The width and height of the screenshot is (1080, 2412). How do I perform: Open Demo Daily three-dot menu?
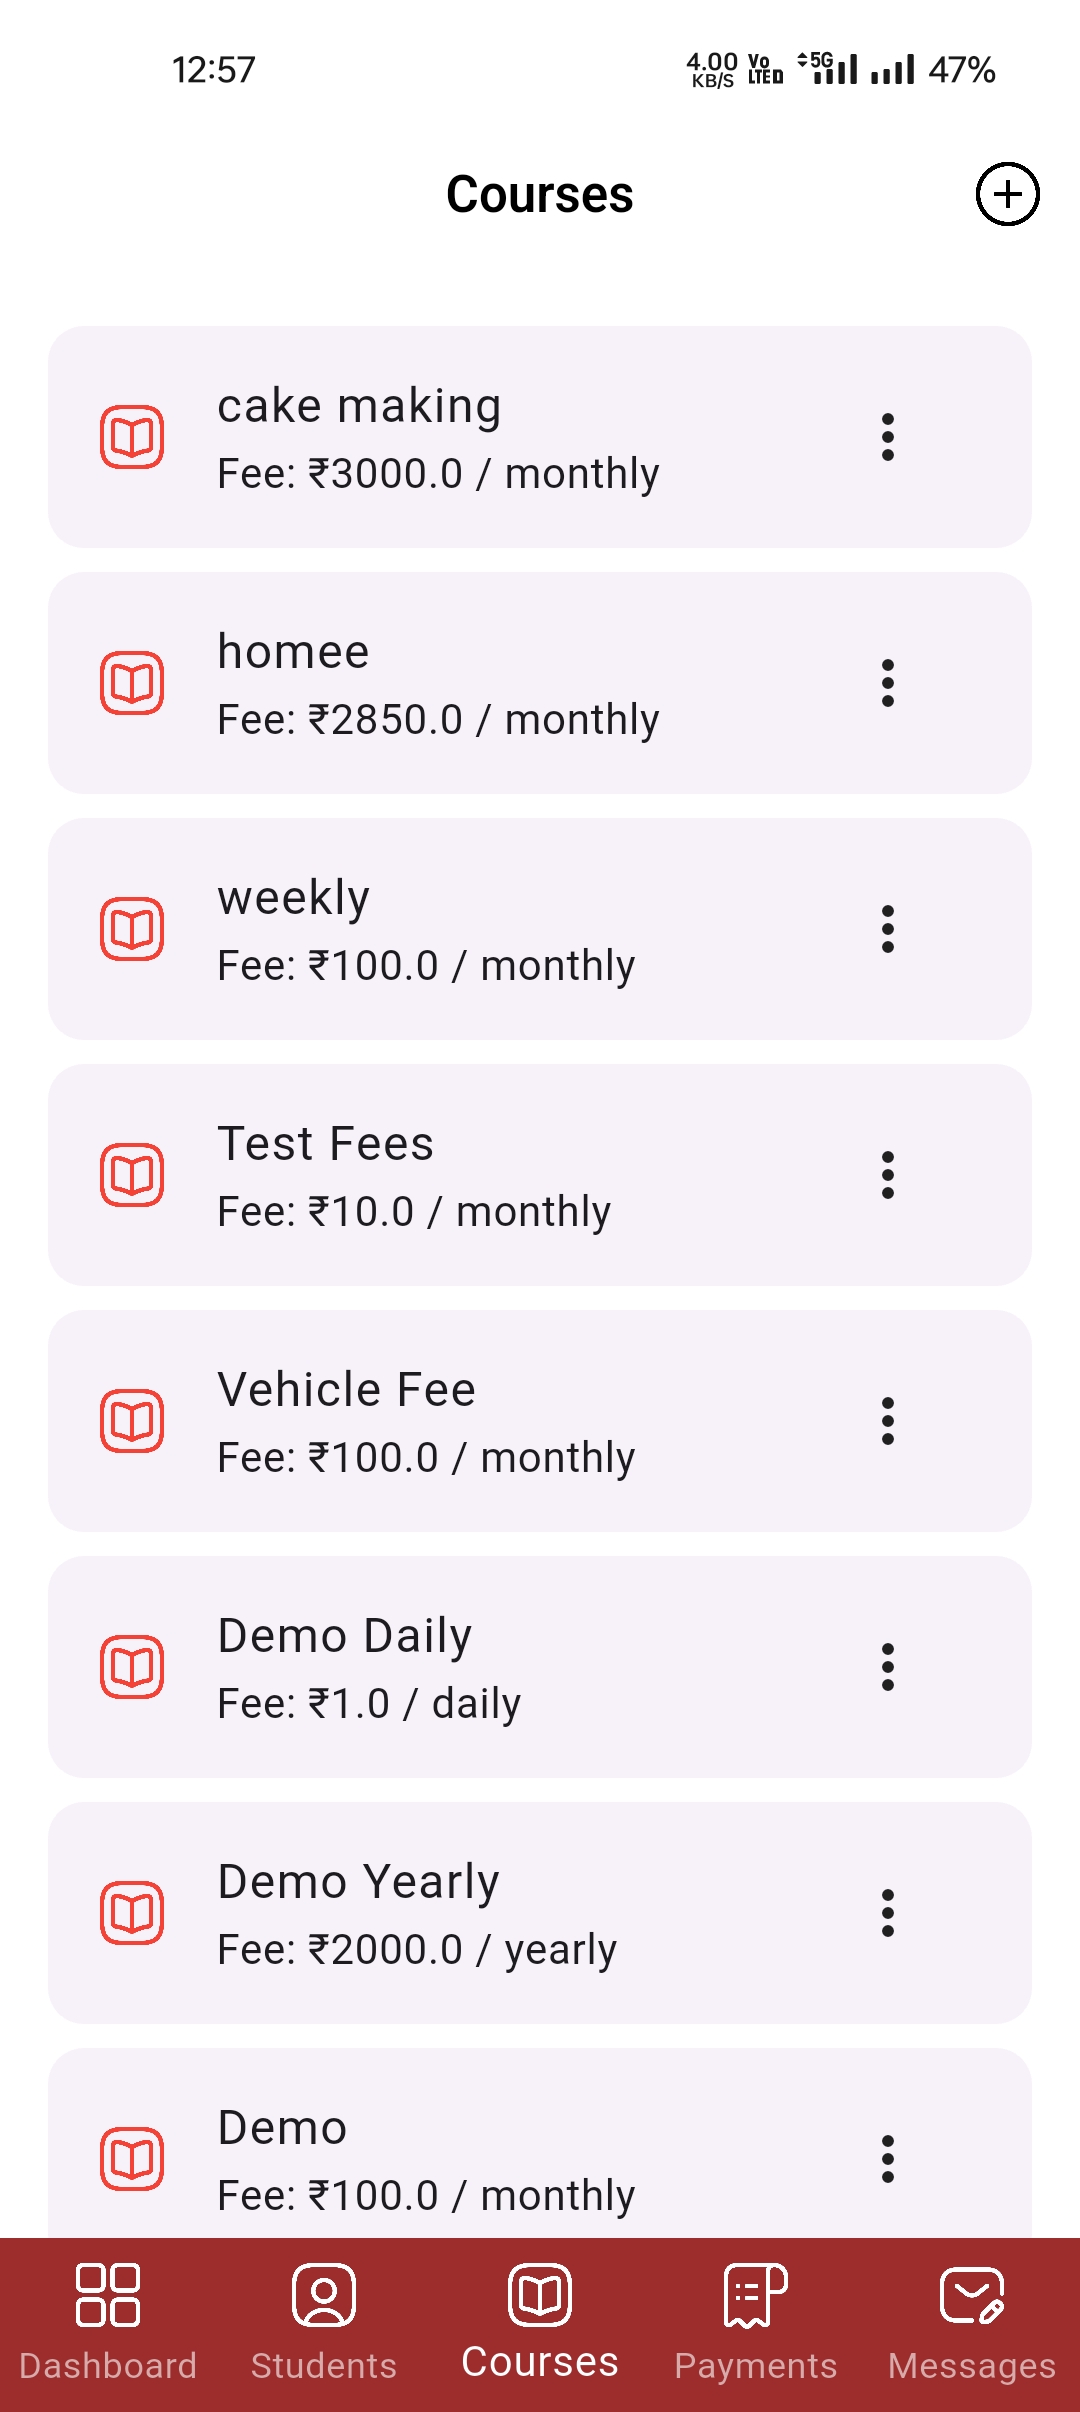[x=887, y=1667]
